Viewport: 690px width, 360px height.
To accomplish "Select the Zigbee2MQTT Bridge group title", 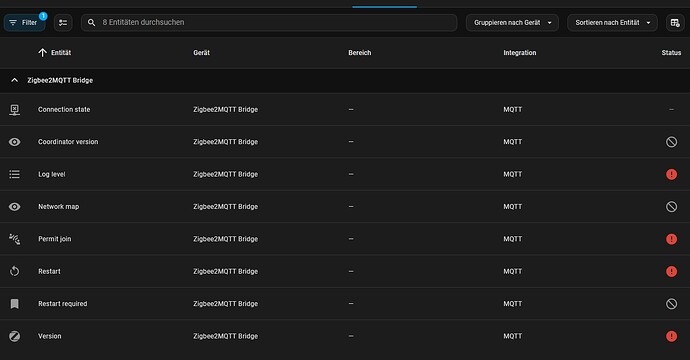I will [x=60, y=81].
